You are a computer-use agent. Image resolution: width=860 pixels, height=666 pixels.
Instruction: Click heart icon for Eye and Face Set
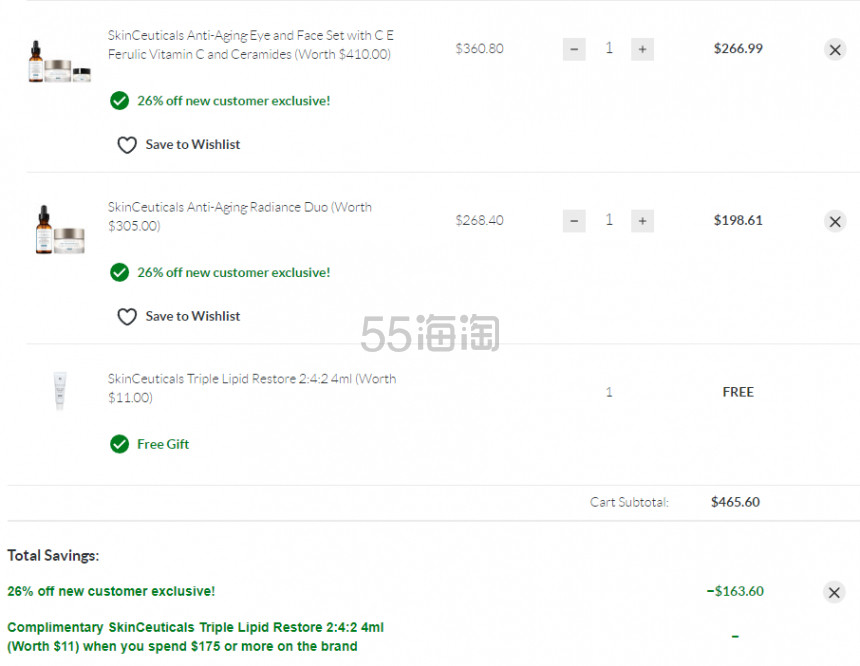click(x=127, y=145)
